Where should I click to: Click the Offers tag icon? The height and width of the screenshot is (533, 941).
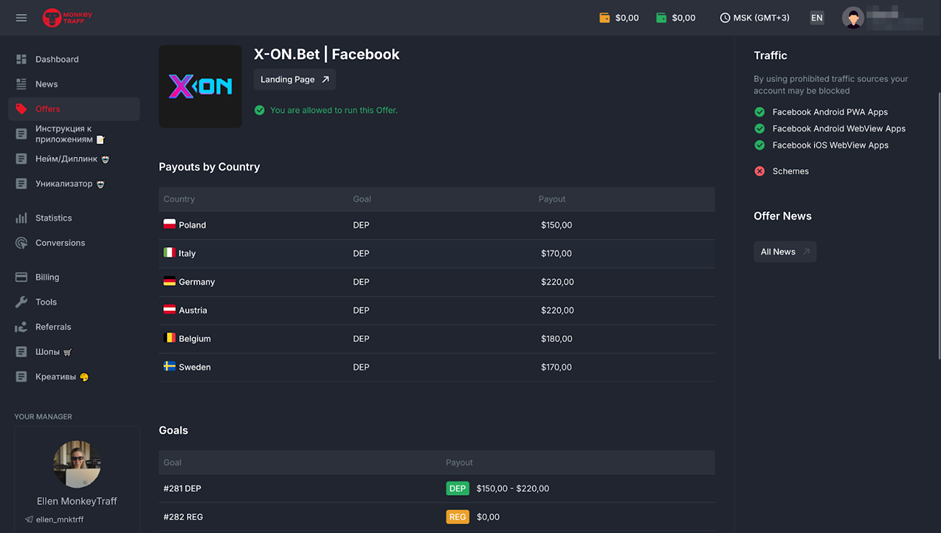click(x=21, y=109)
